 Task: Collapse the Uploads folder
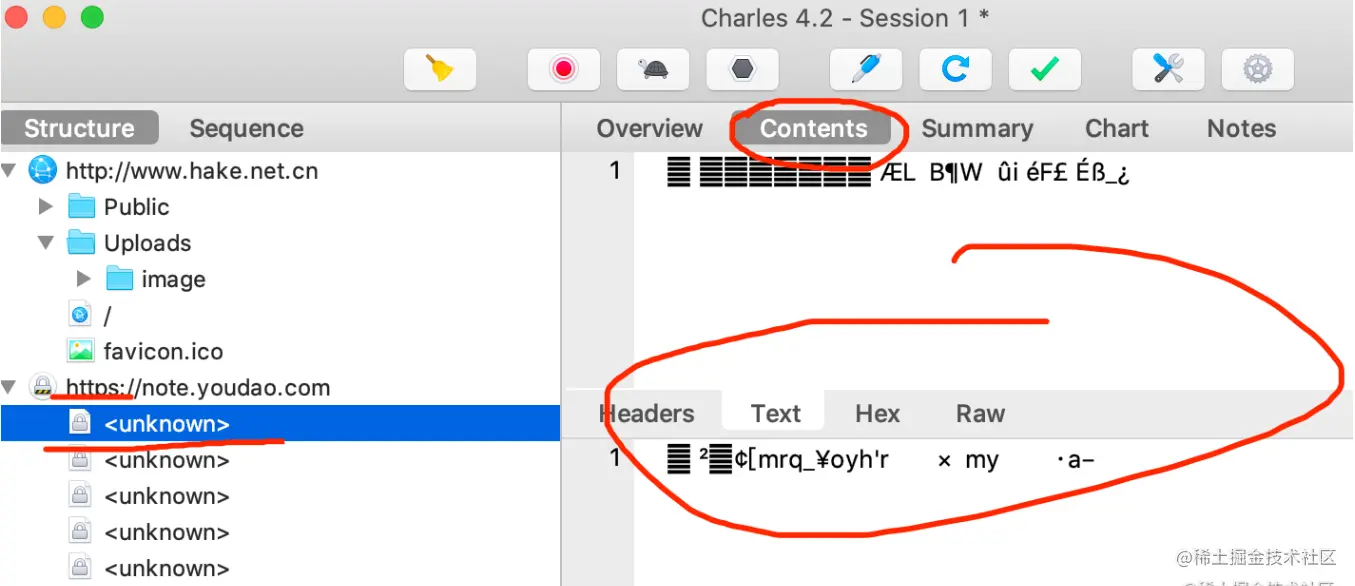[45, 243]
